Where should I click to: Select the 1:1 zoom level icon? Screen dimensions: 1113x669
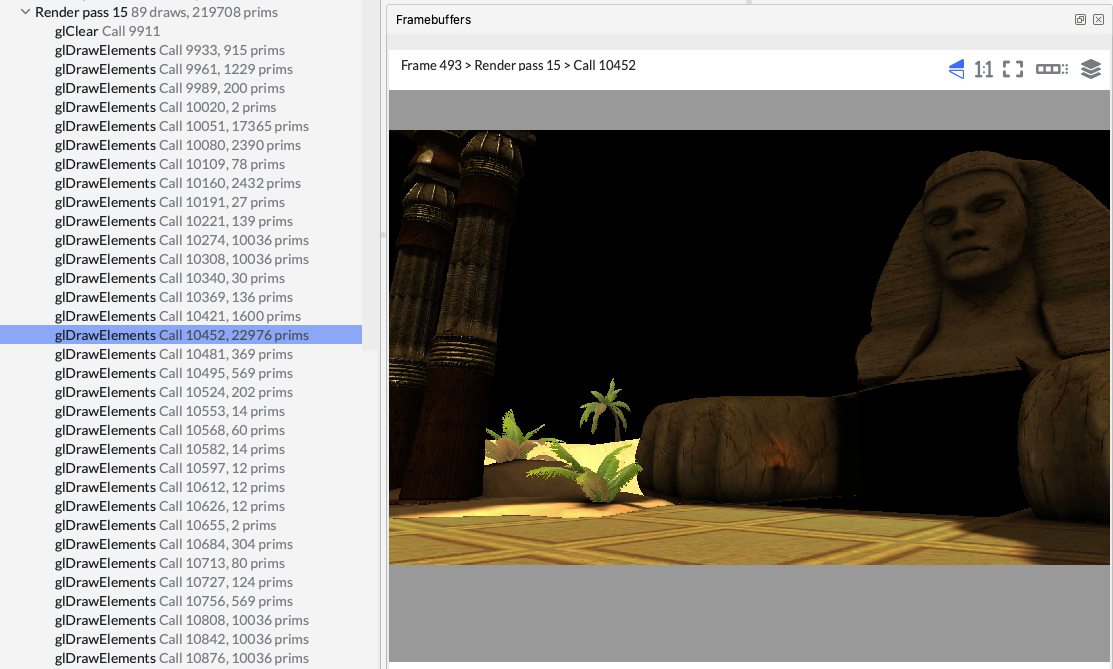click(x=983, y=69)
